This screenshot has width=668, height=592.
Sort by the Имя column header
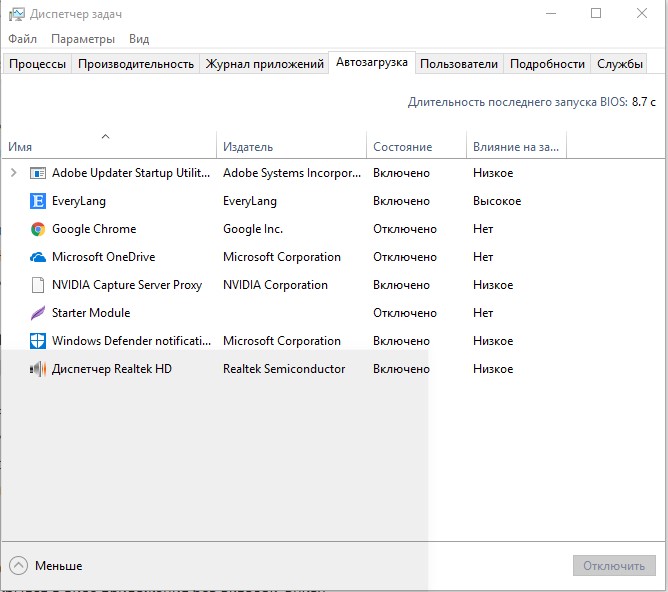coord(20,147)
